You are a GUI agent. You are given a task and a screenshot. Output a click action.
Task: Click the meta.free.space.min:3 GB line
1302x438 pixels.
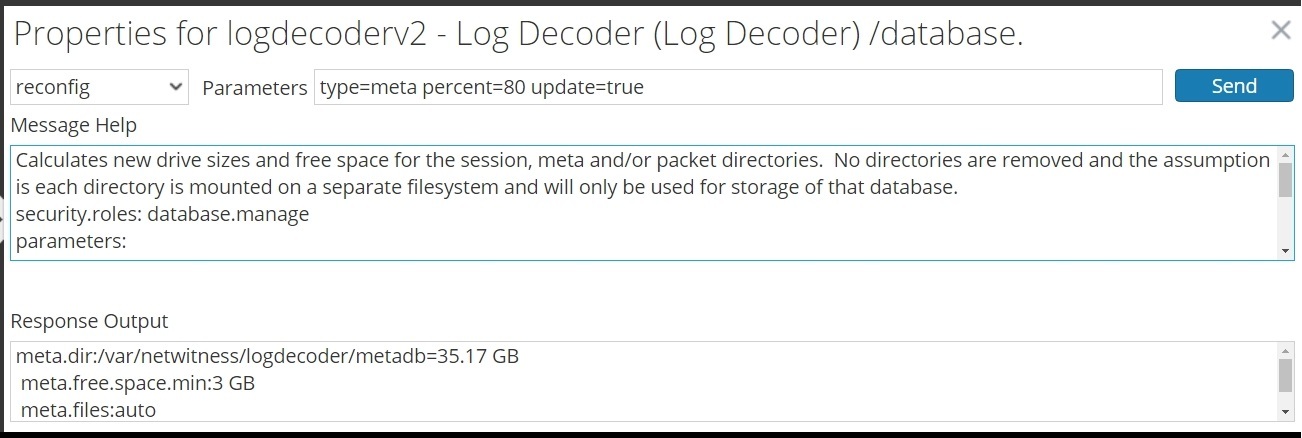[x=138, y=383]
